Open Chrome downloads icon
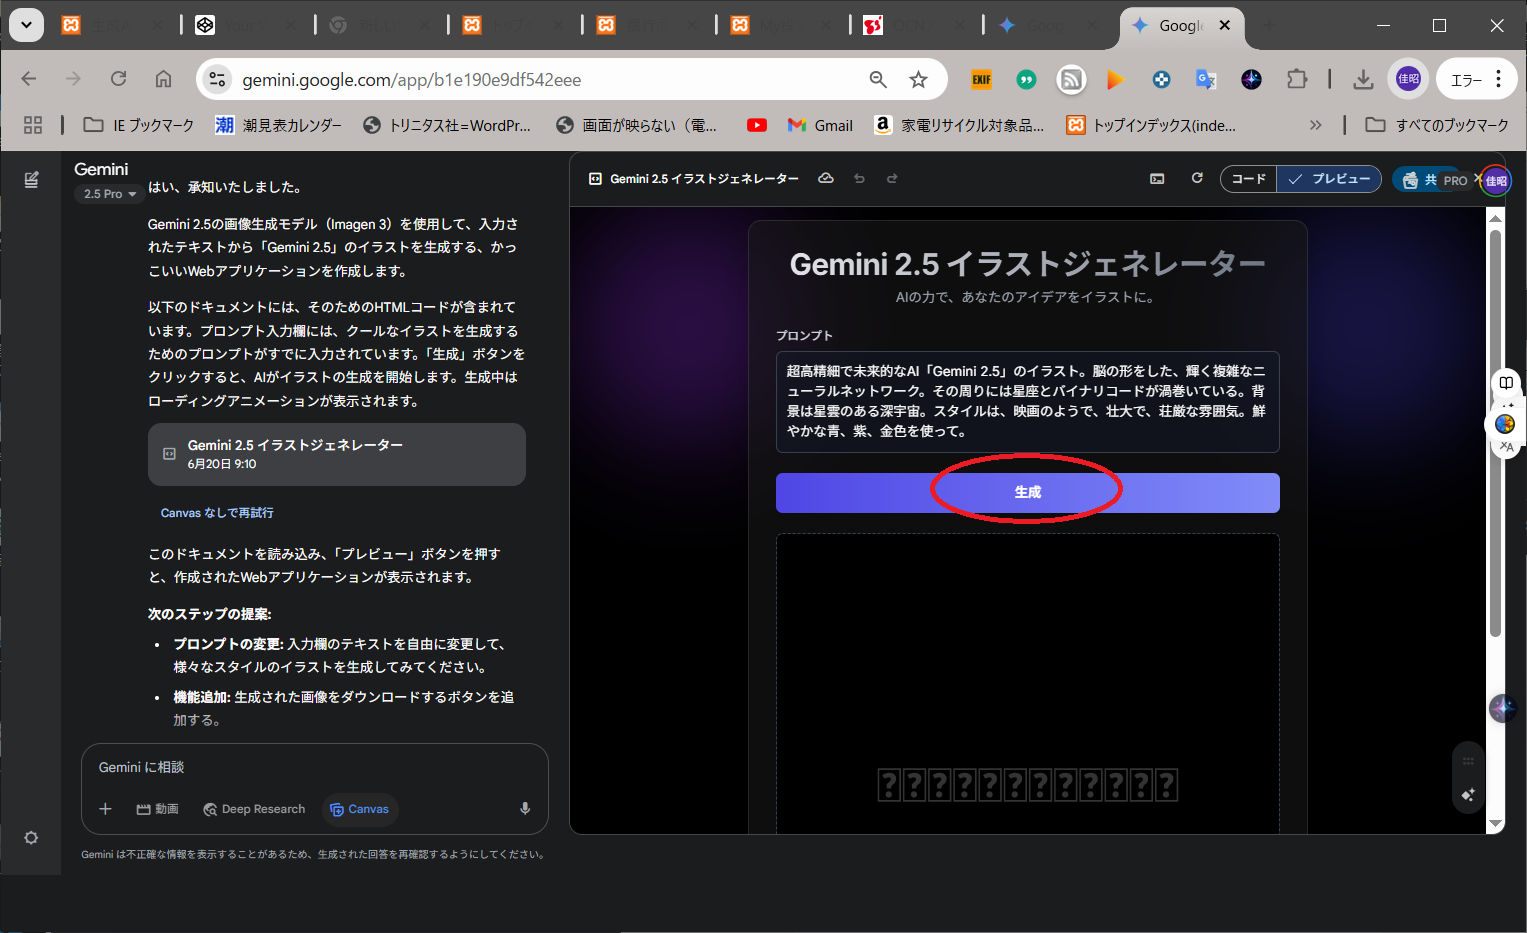Viewport: 1527px width, 933px height. coord(1363,80)
